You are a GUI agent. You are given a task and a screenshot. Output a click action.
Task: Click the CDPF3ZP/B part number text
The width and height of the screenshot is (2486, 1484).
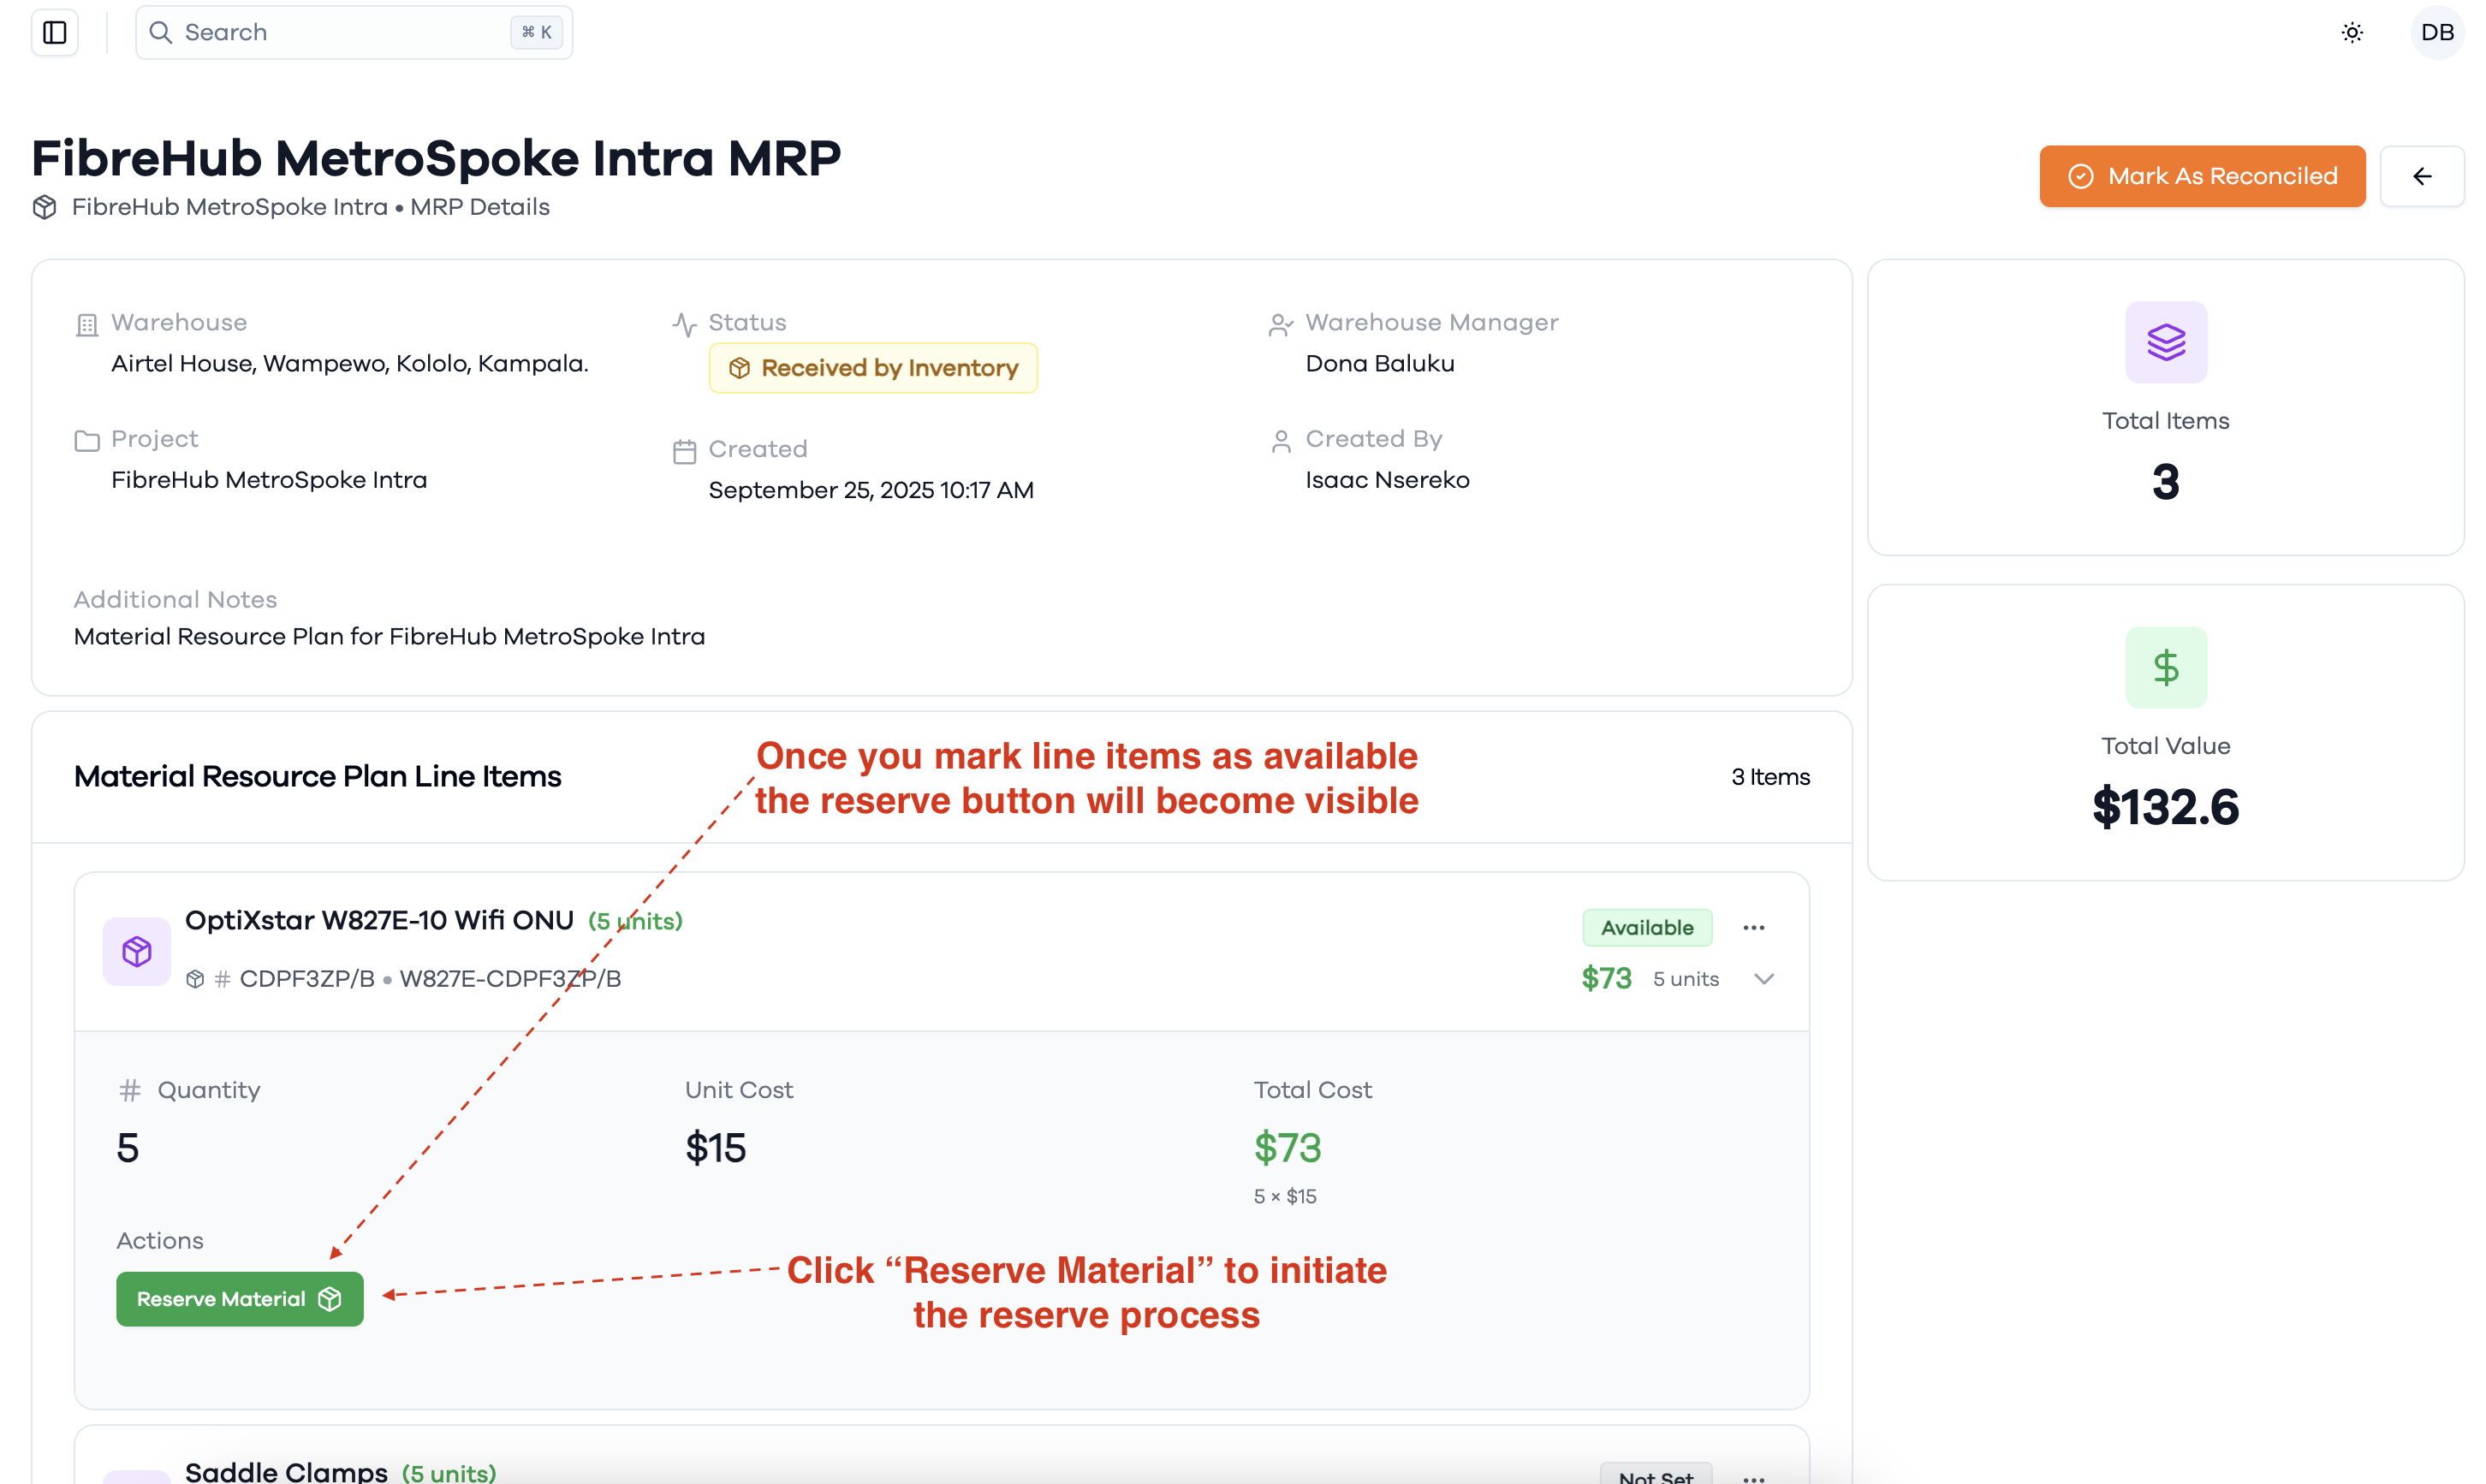click(x=307, y=979)
